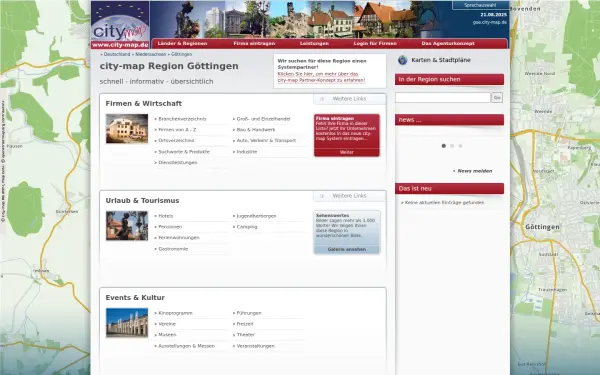The width and height of the screenshot is (600, 375).
Task: Open the Firma eintragen menu item
Action: tap(254, 44)
